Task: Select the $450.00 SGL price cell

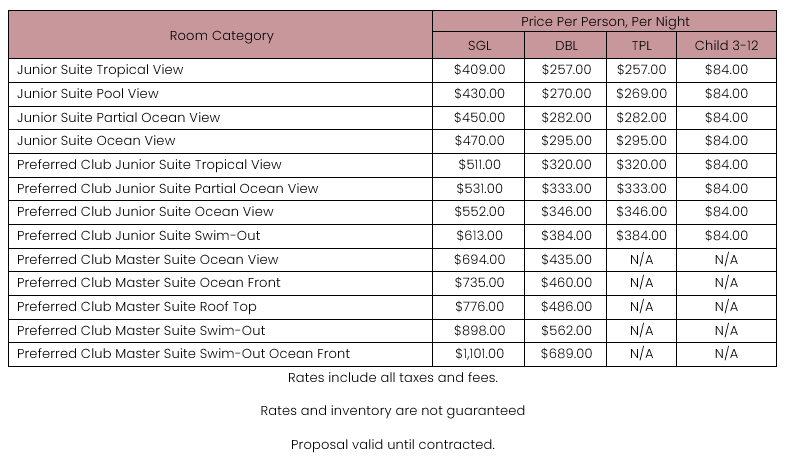Action: point(480,117)
